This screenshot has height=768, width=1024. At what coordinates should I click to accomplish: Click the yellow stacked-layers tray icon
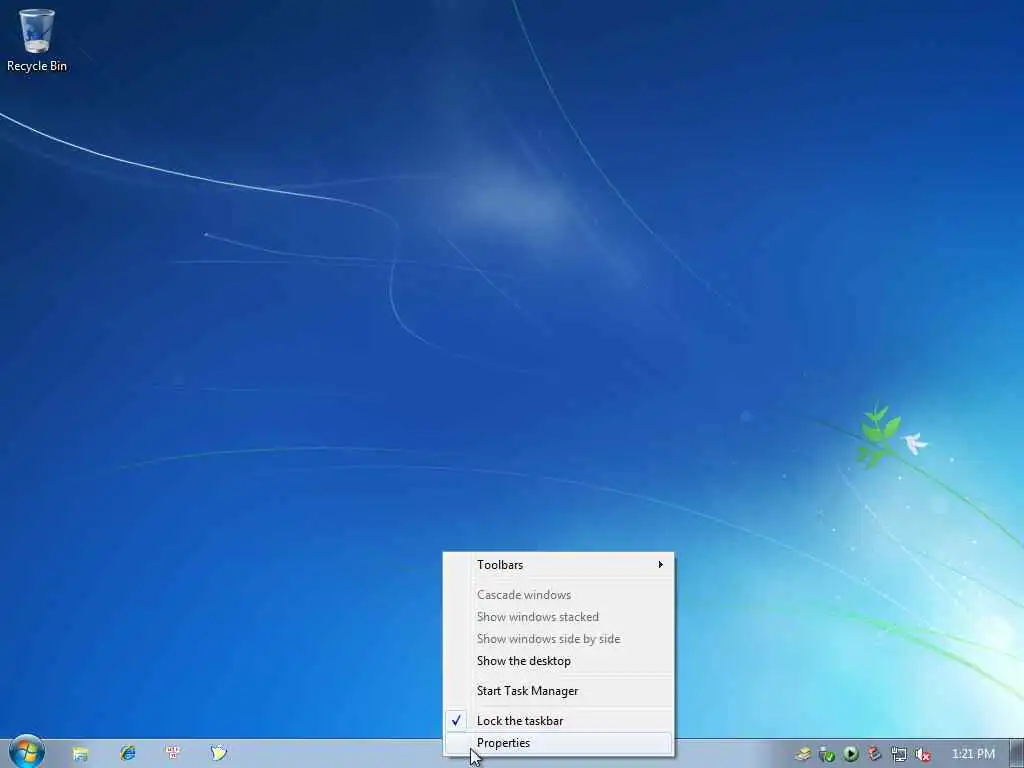click(x=803, y=754)
